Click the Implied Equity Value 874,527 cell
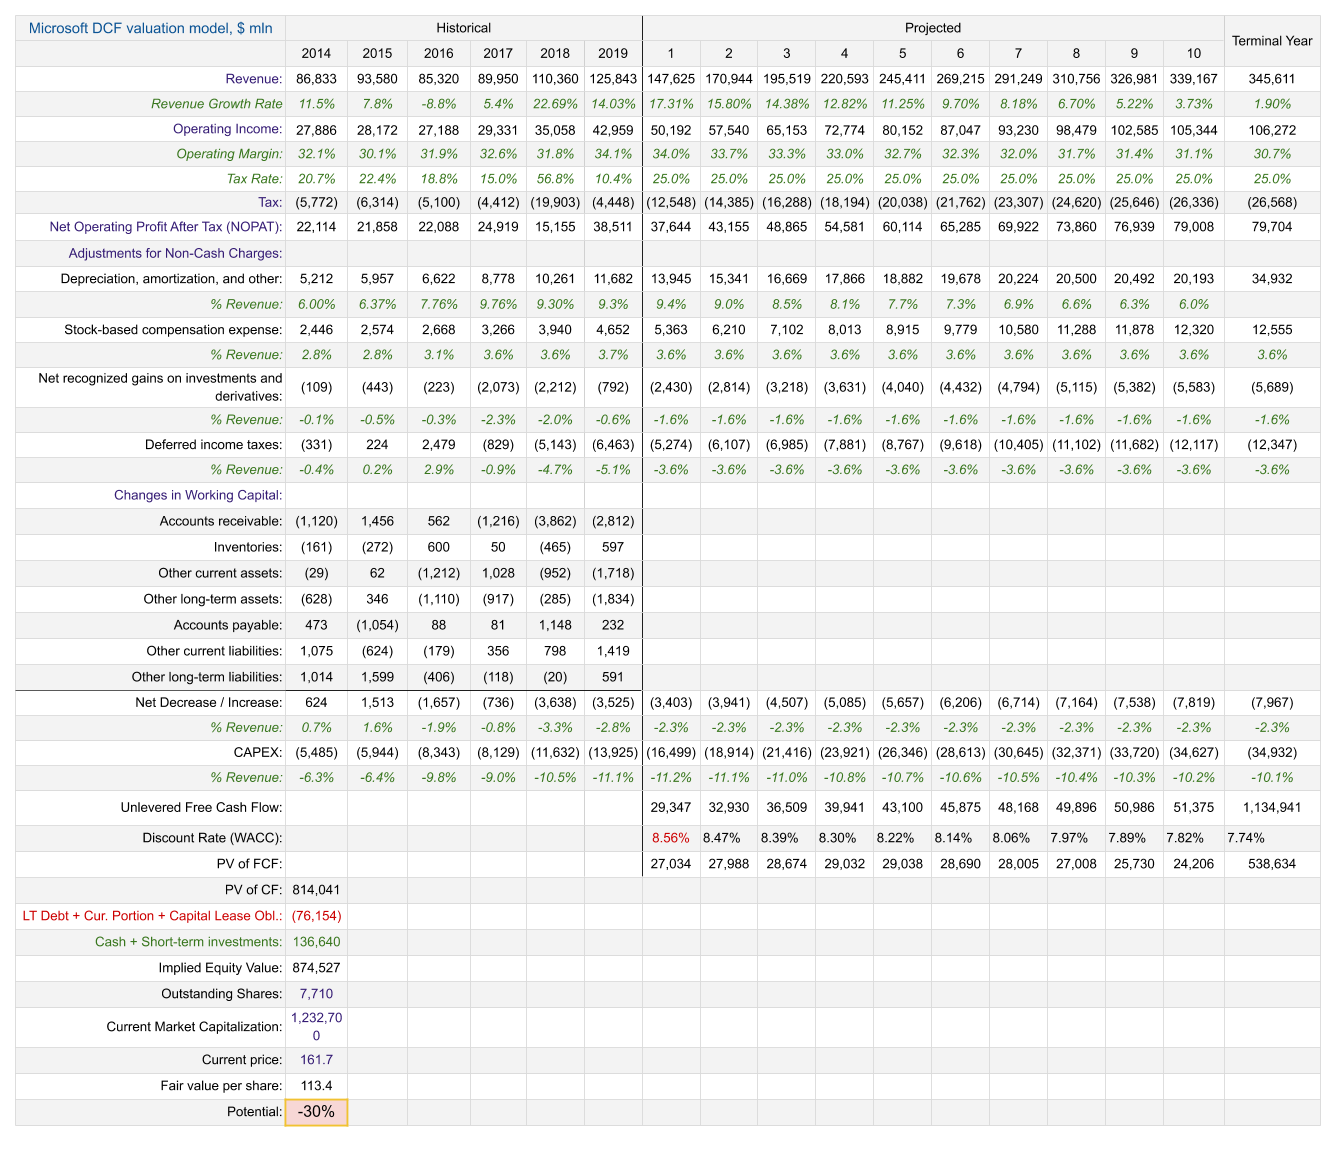This screenshot has height=1149, width=1334. pyautogui.click(x=316, y=968)
